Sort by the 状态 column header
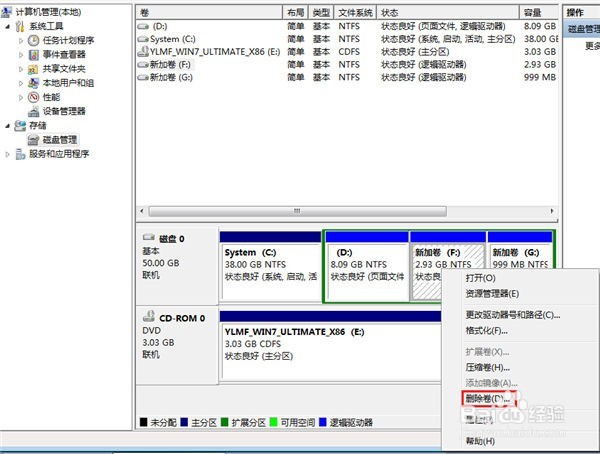This screenshot has width=600, height=454. [448, 13]
